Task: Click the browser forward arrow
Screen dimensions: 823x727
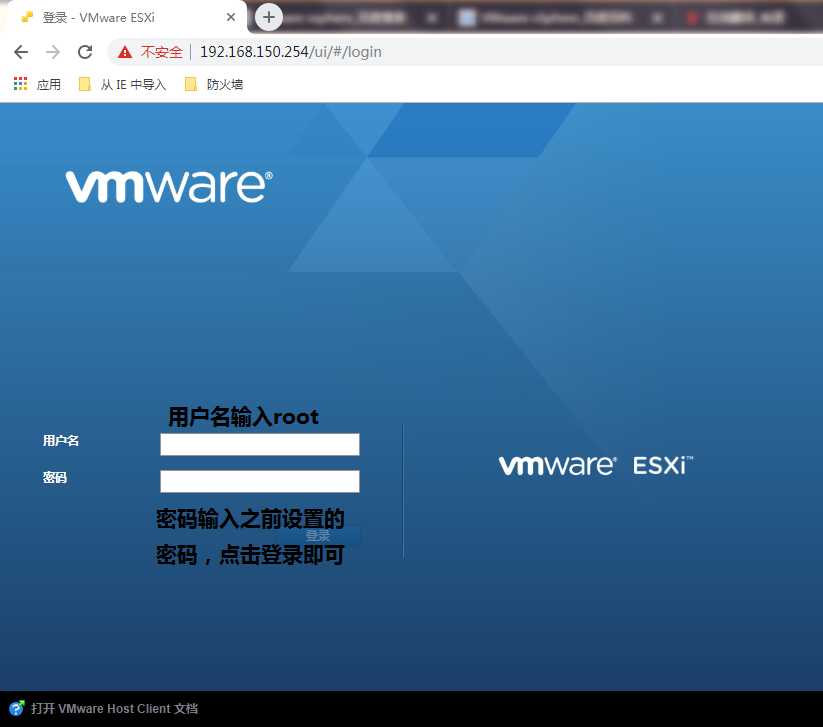Action: coord(53,52)
